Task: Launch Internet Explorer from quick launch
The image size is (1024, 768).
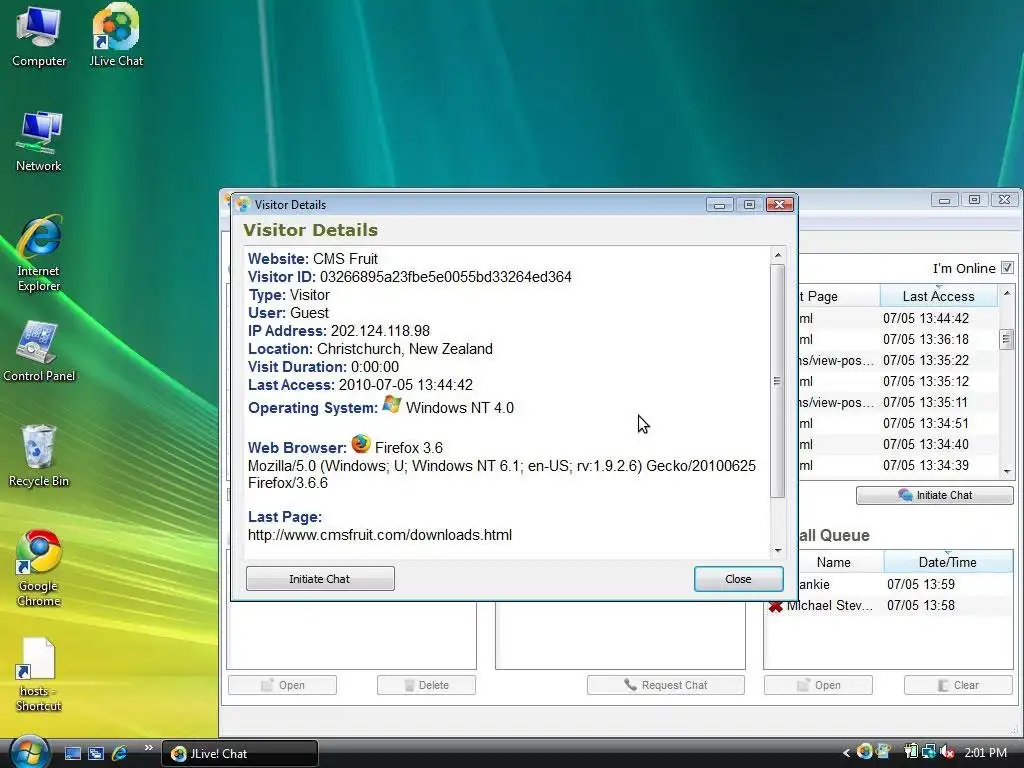Action: click(x=120, y=754)
